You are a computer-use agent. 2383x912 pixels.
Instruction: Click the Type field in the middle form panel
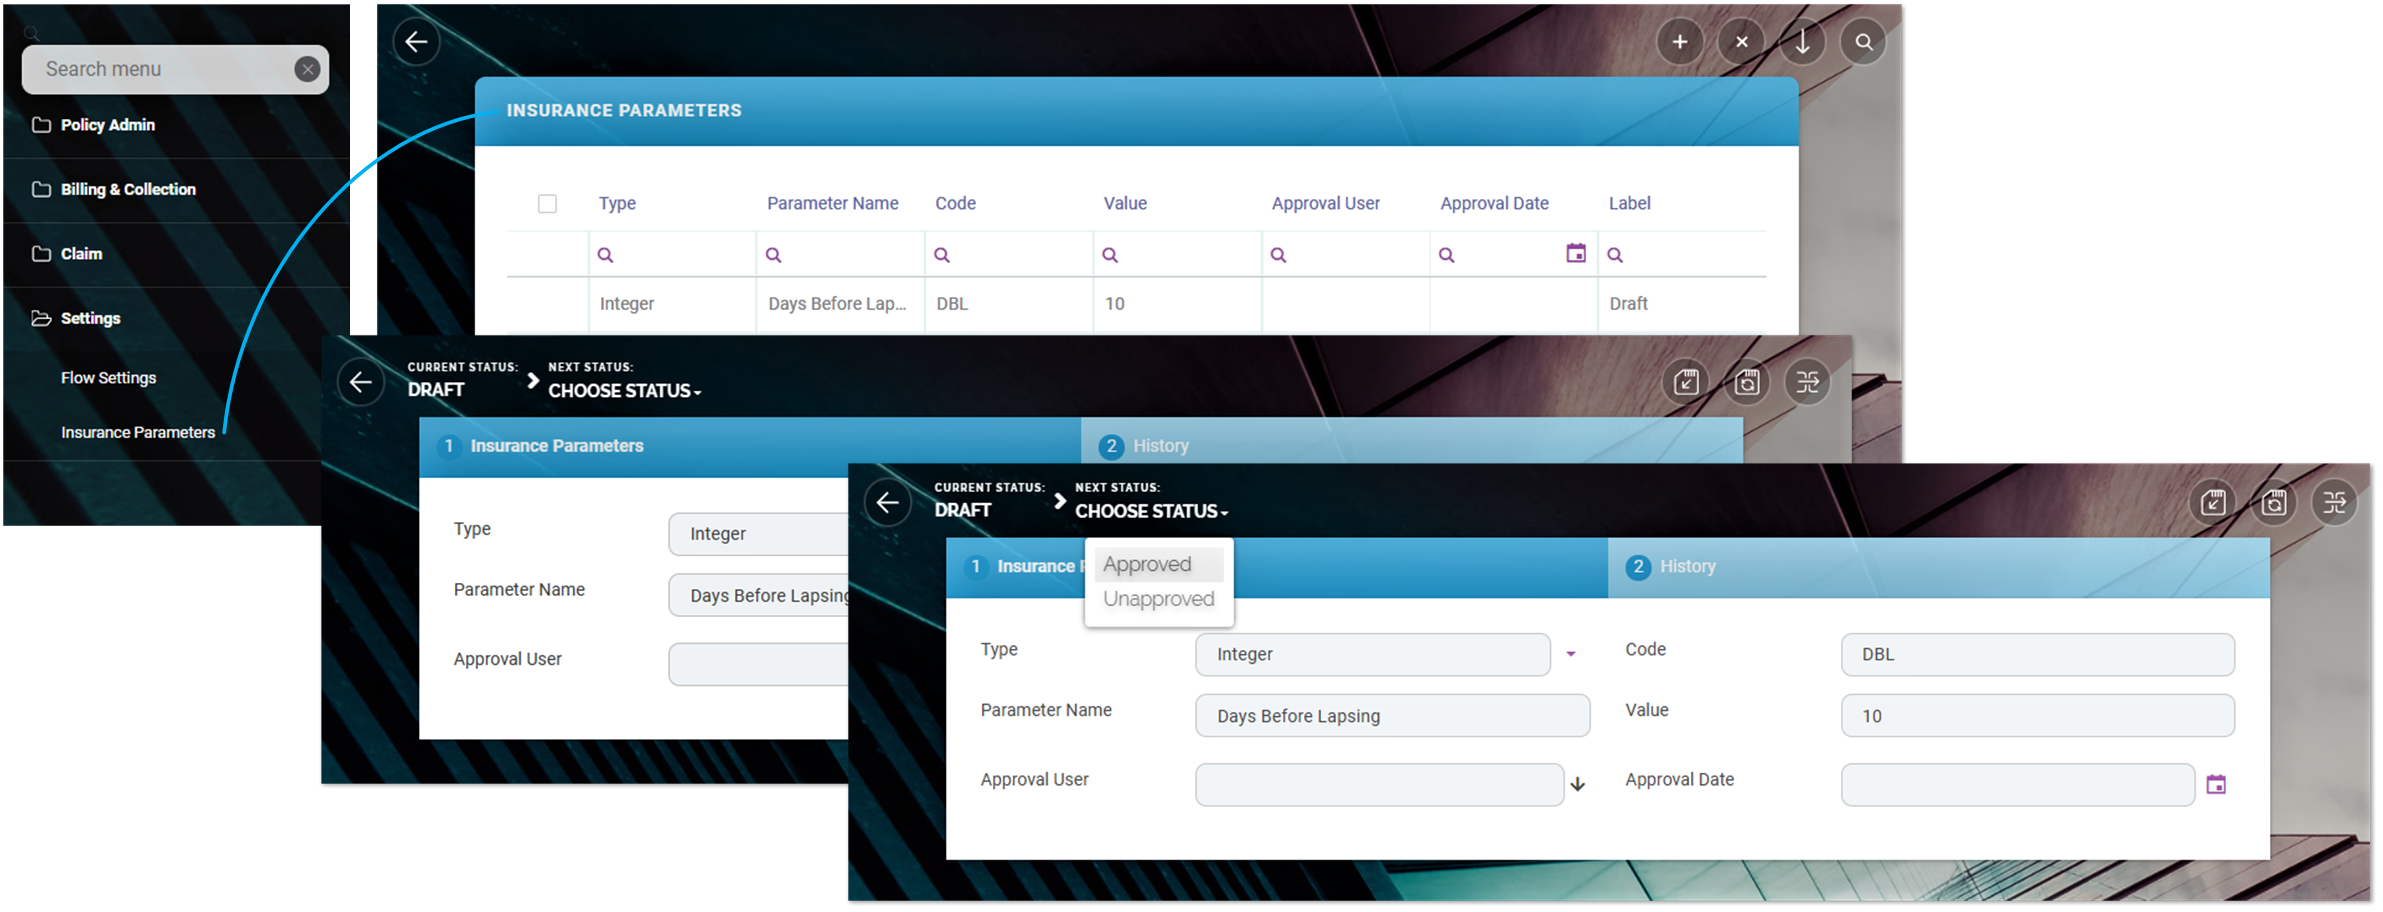coord(759,534)
